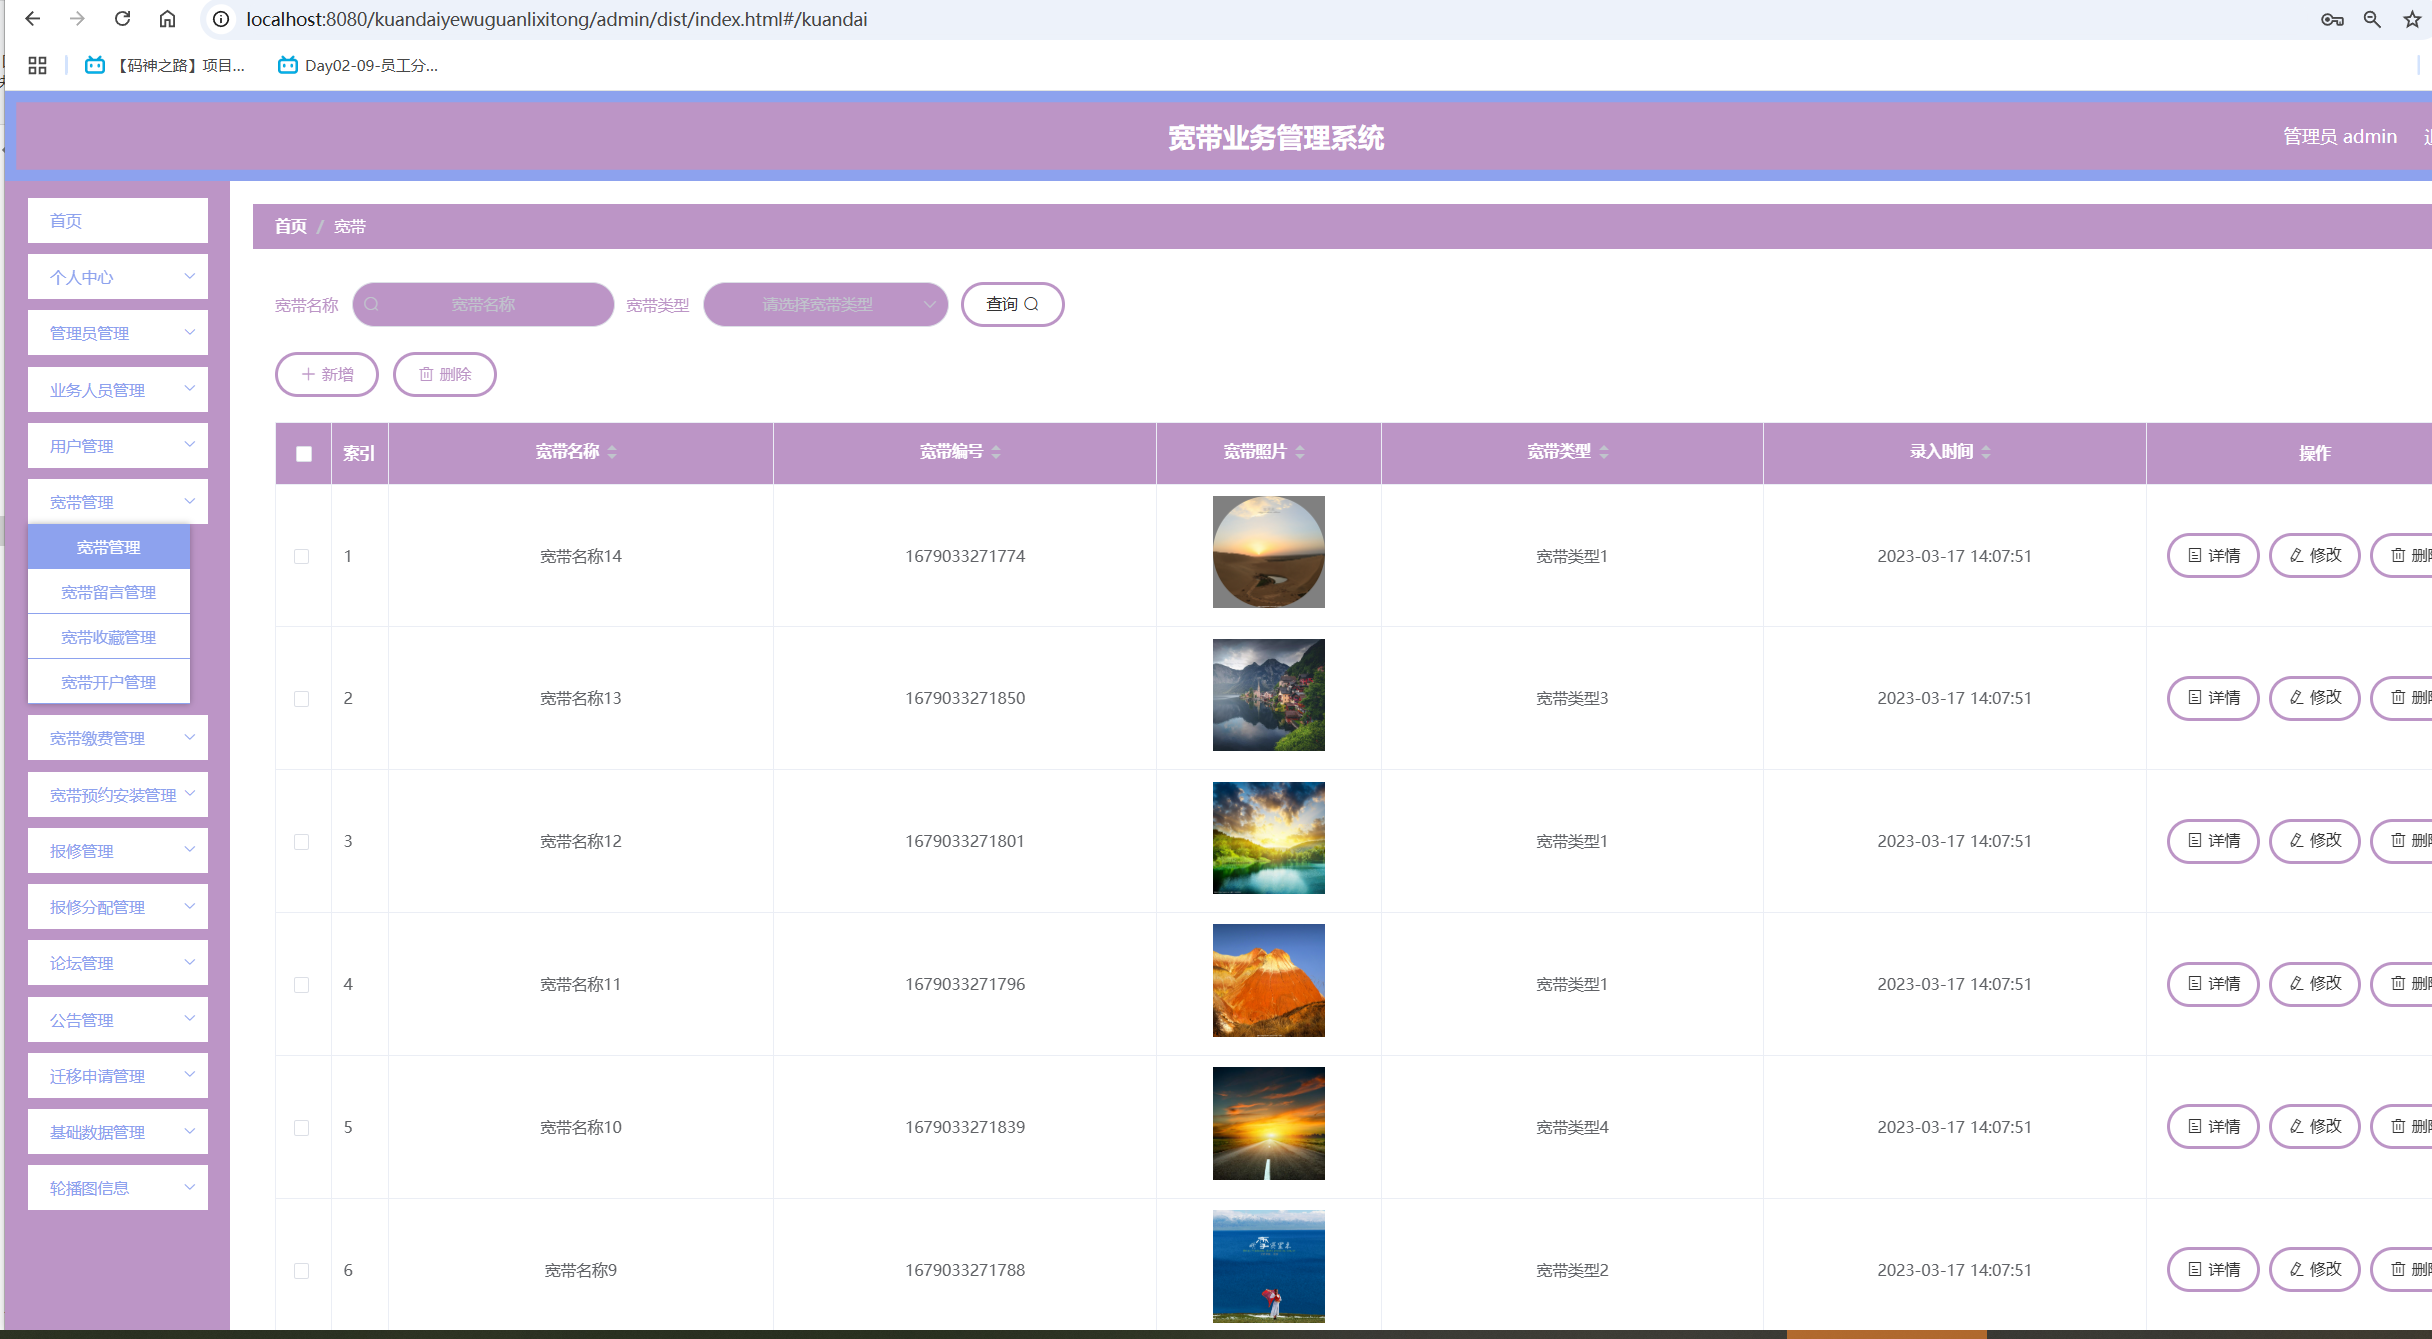
Task: Expand the 公告管理 sidebar menu
Action: [118, 1020]
